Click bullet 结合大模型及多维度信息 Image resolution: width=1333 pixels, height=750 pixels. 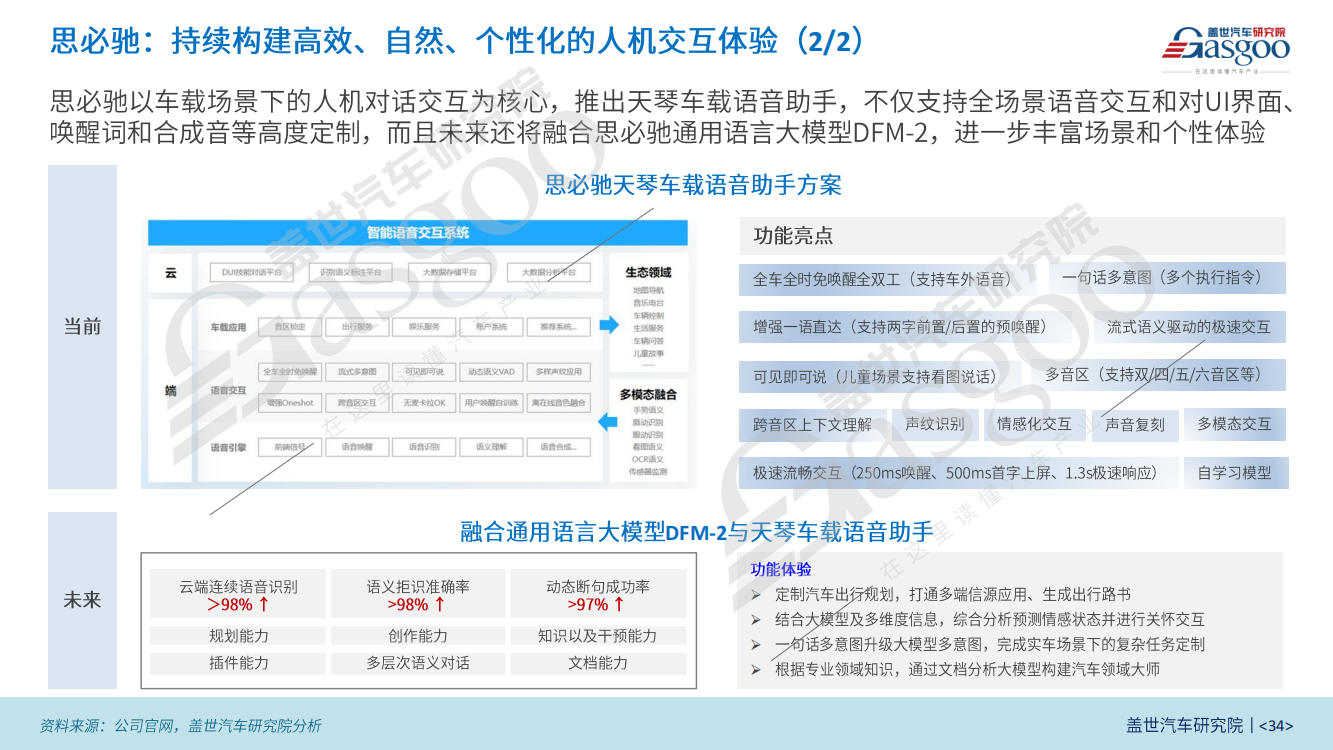tap(990, 619)
